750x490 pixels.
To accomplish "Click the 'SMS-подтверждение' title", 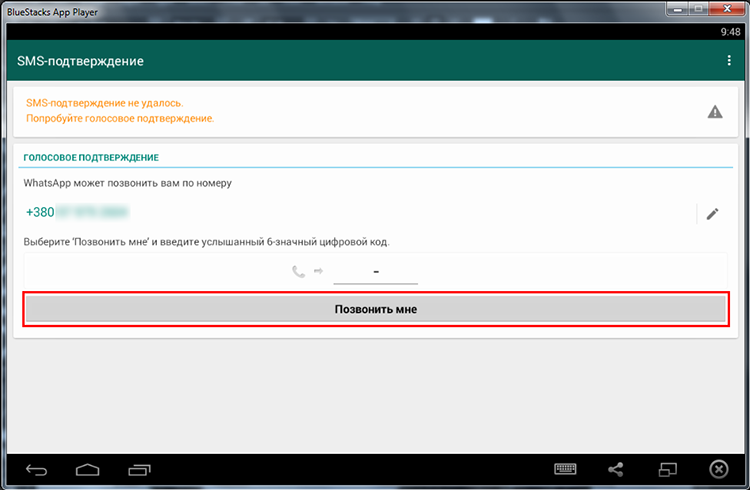I will pos(80,61).
